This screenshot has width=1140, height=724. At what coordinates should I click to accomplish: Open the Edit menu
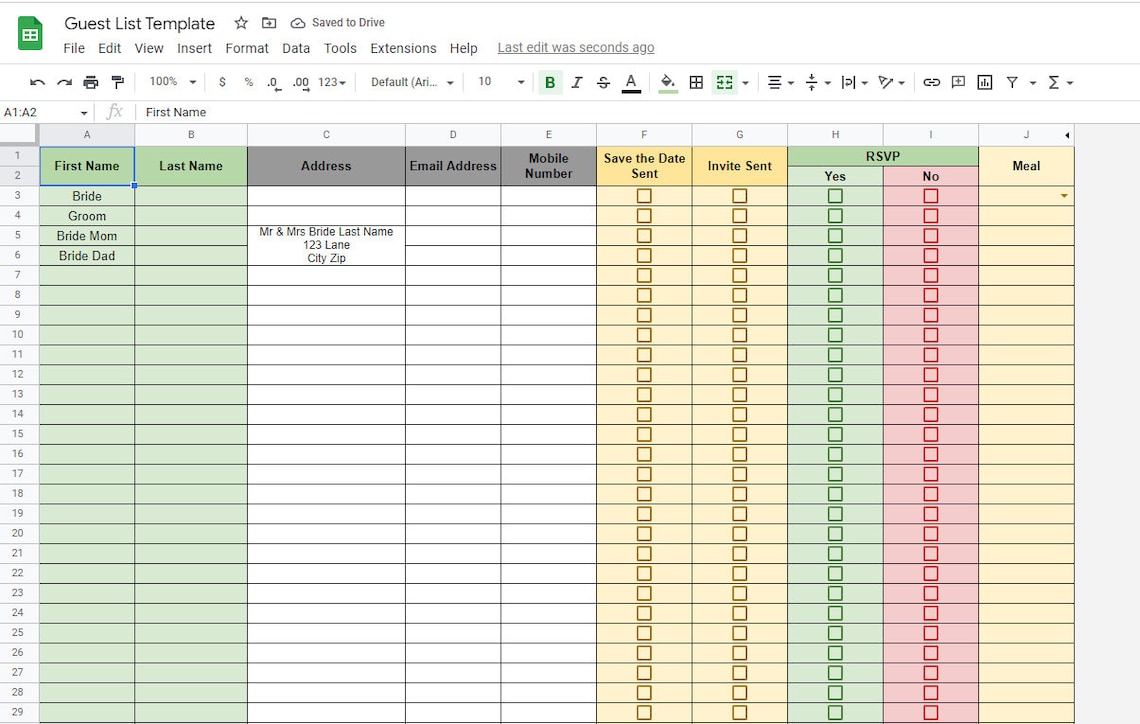pos(110,48)
